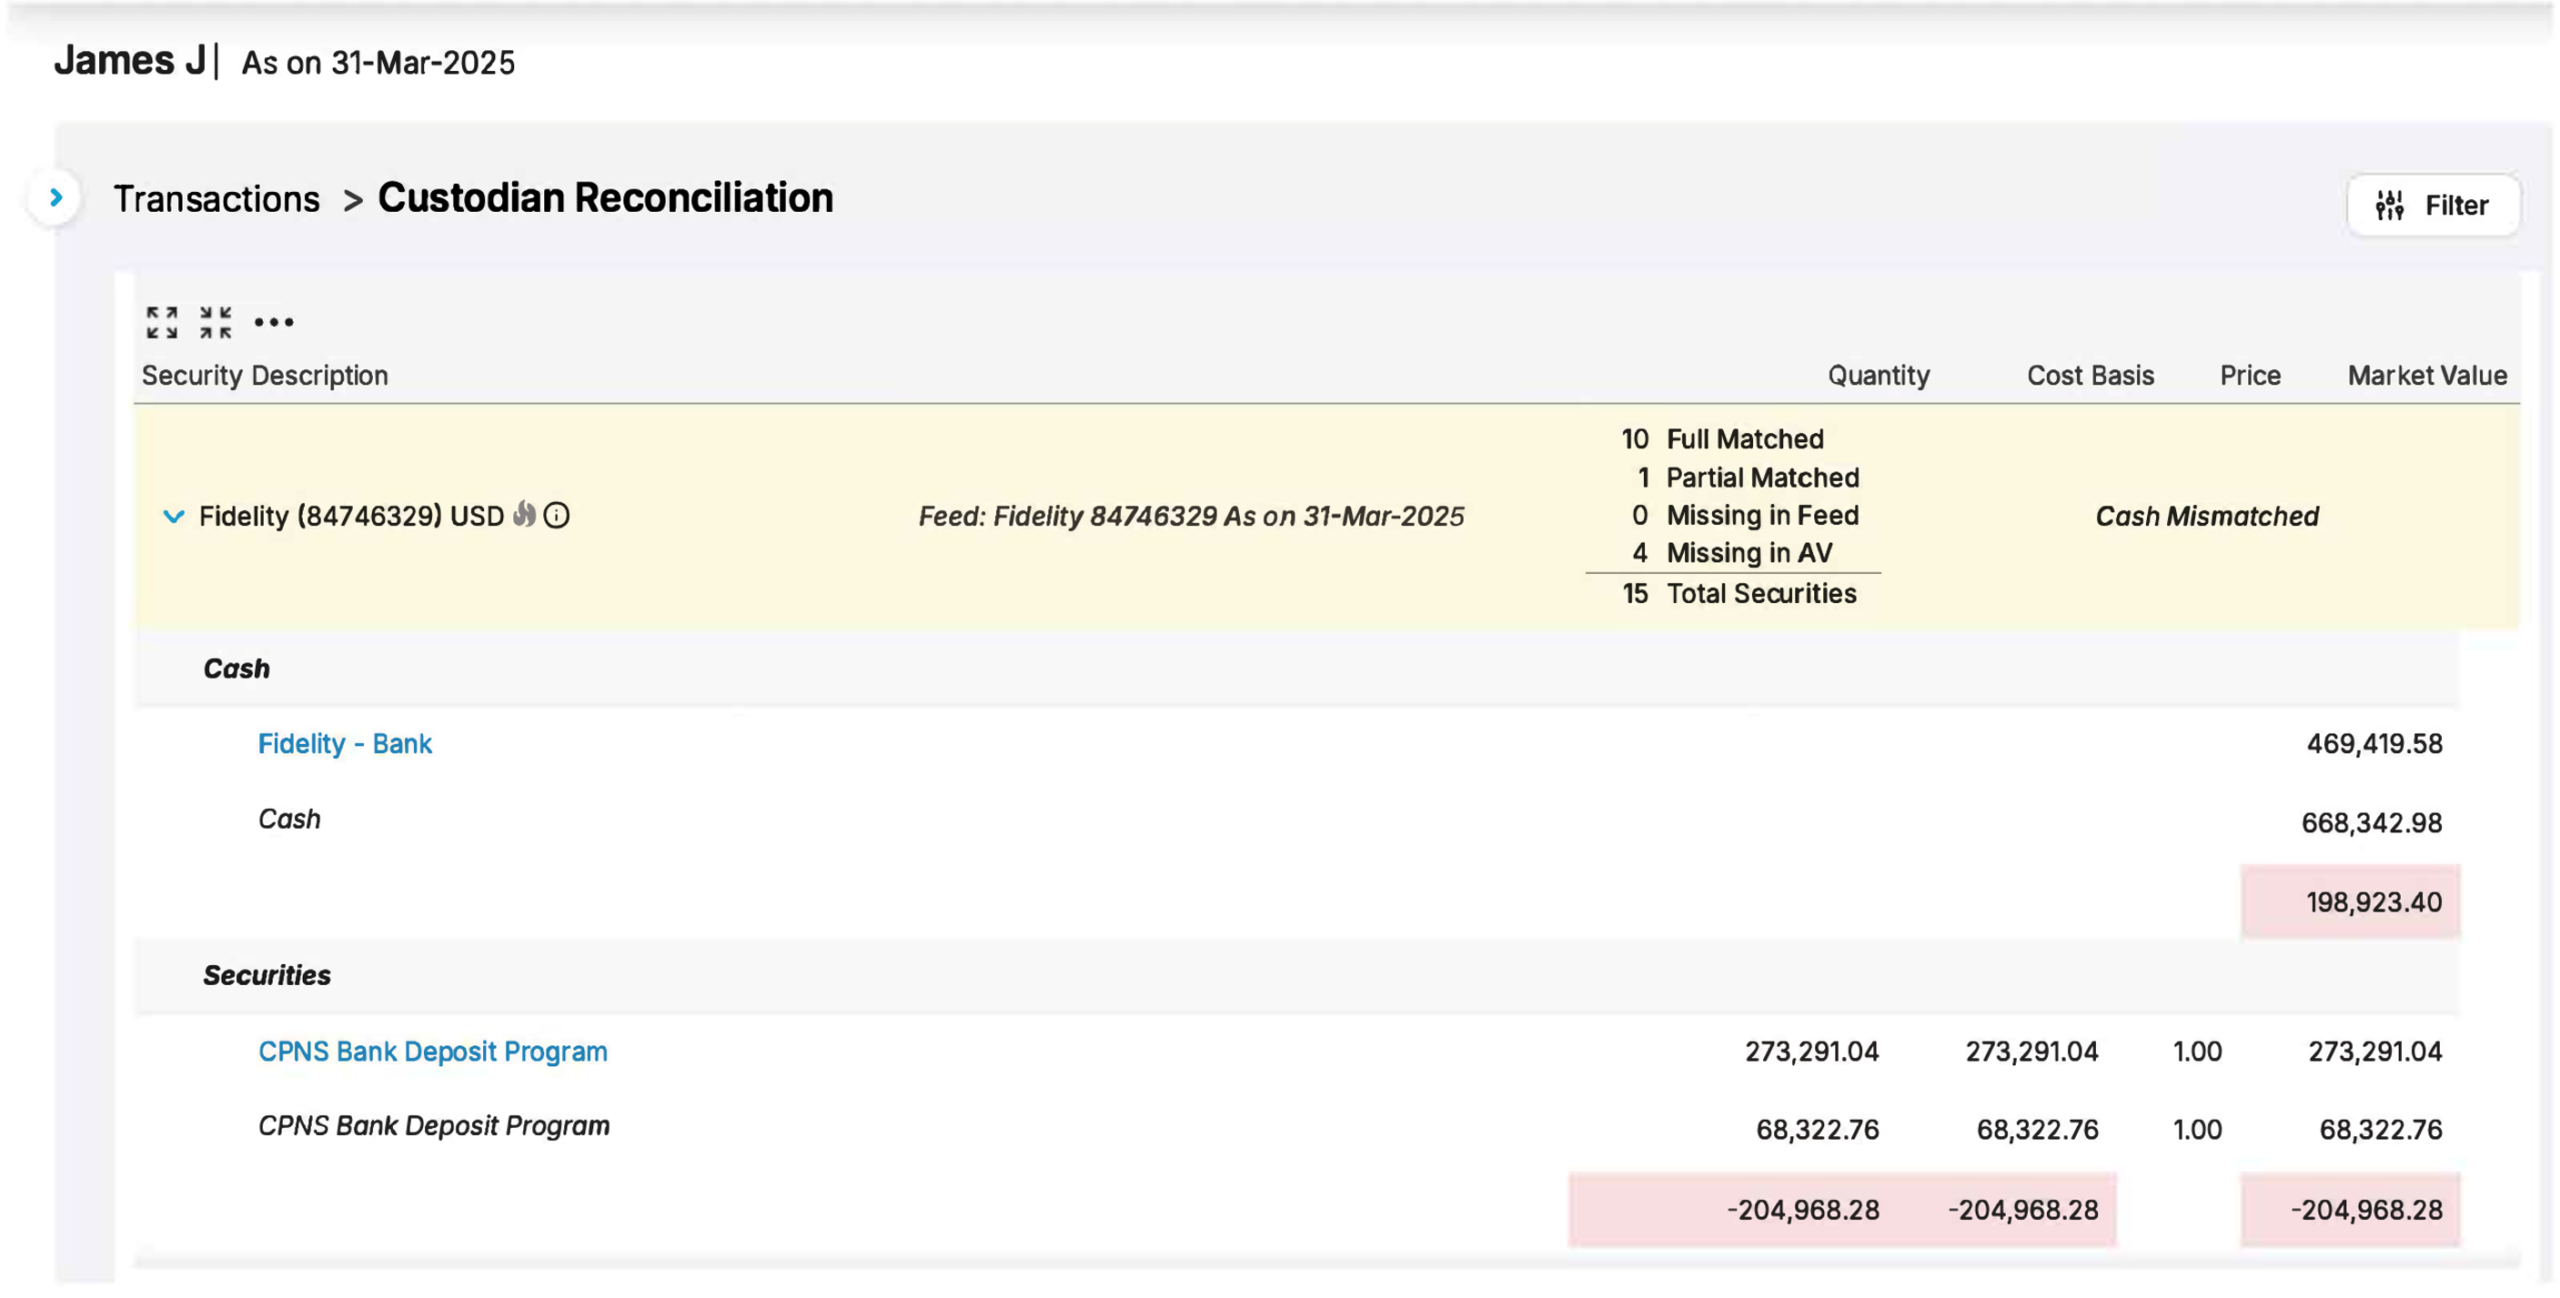This screenshot has width=2560, height=1298.
Task: Click the expand all rows icon
Action: tap(162, 322)
